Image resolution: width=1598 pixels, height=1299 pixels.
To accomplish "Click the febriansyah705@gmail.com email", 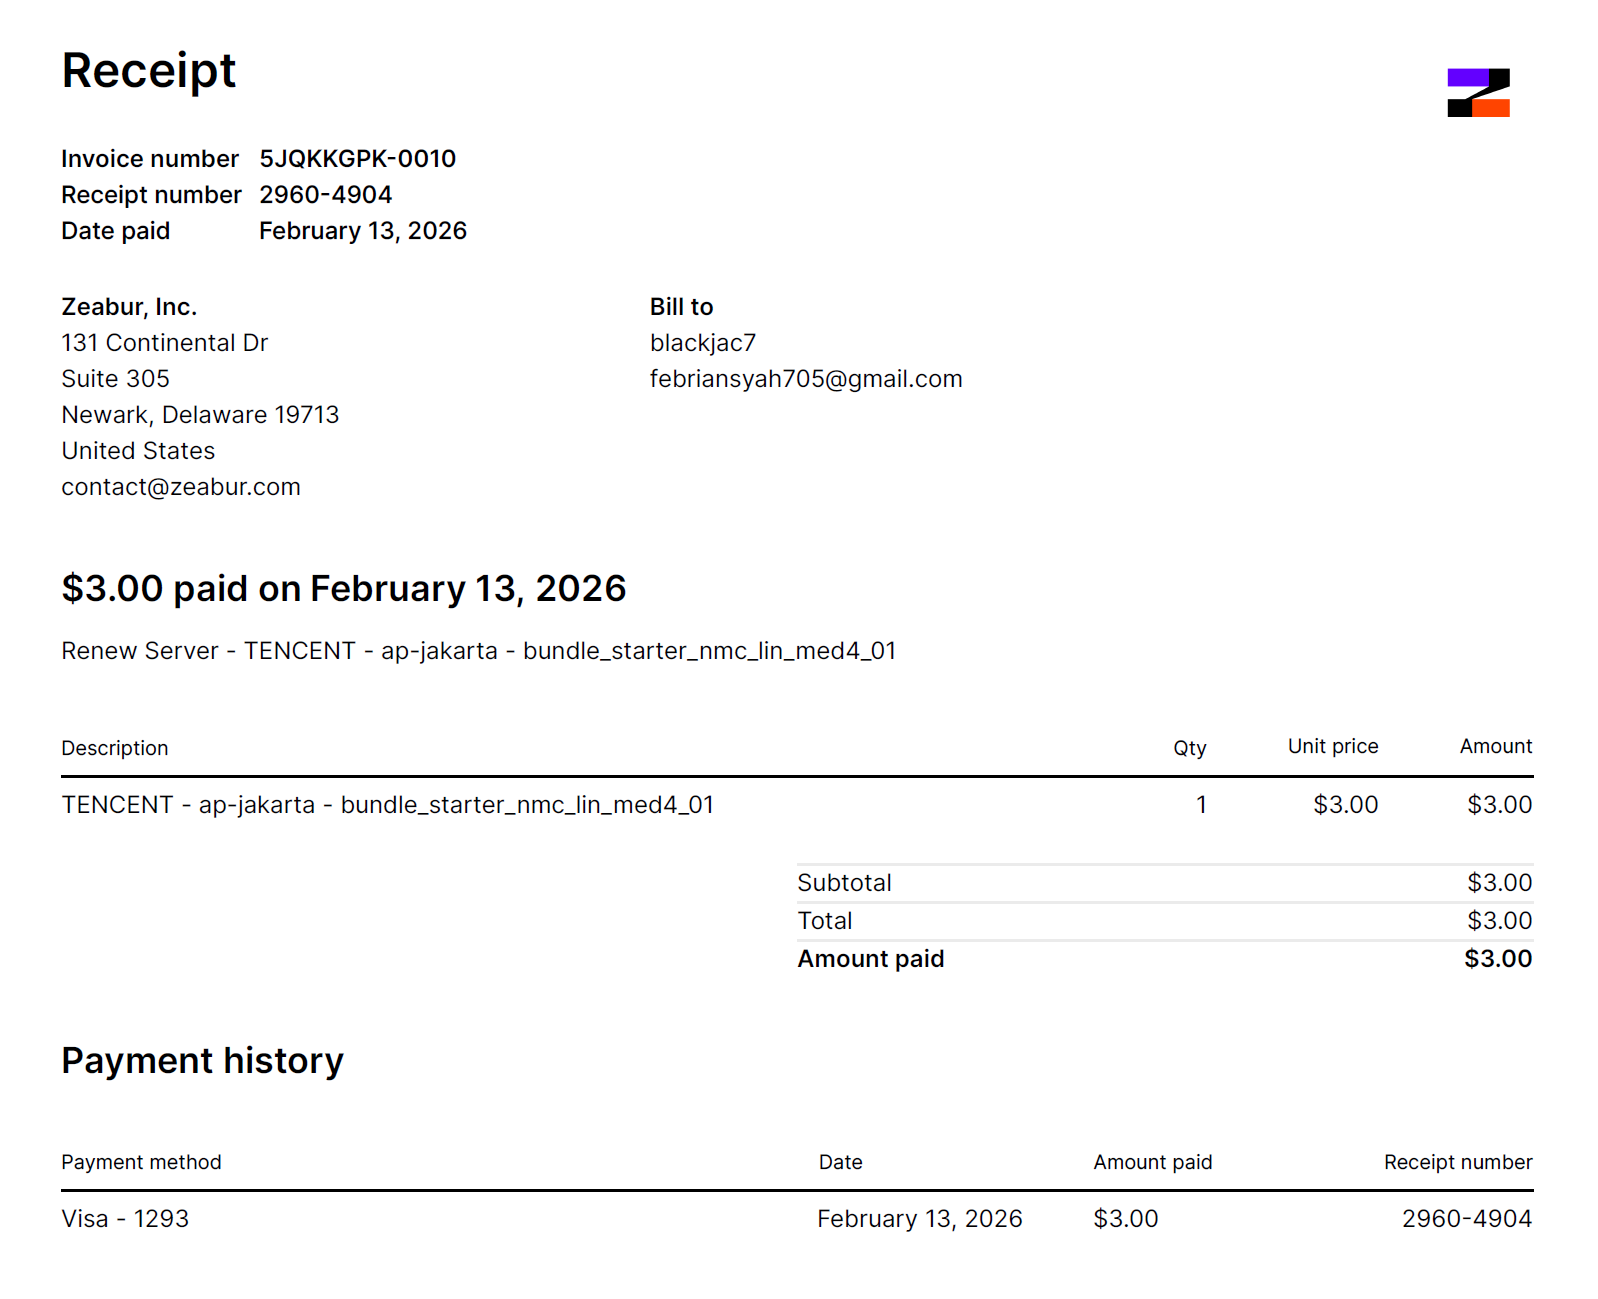I will pos(805,379).
